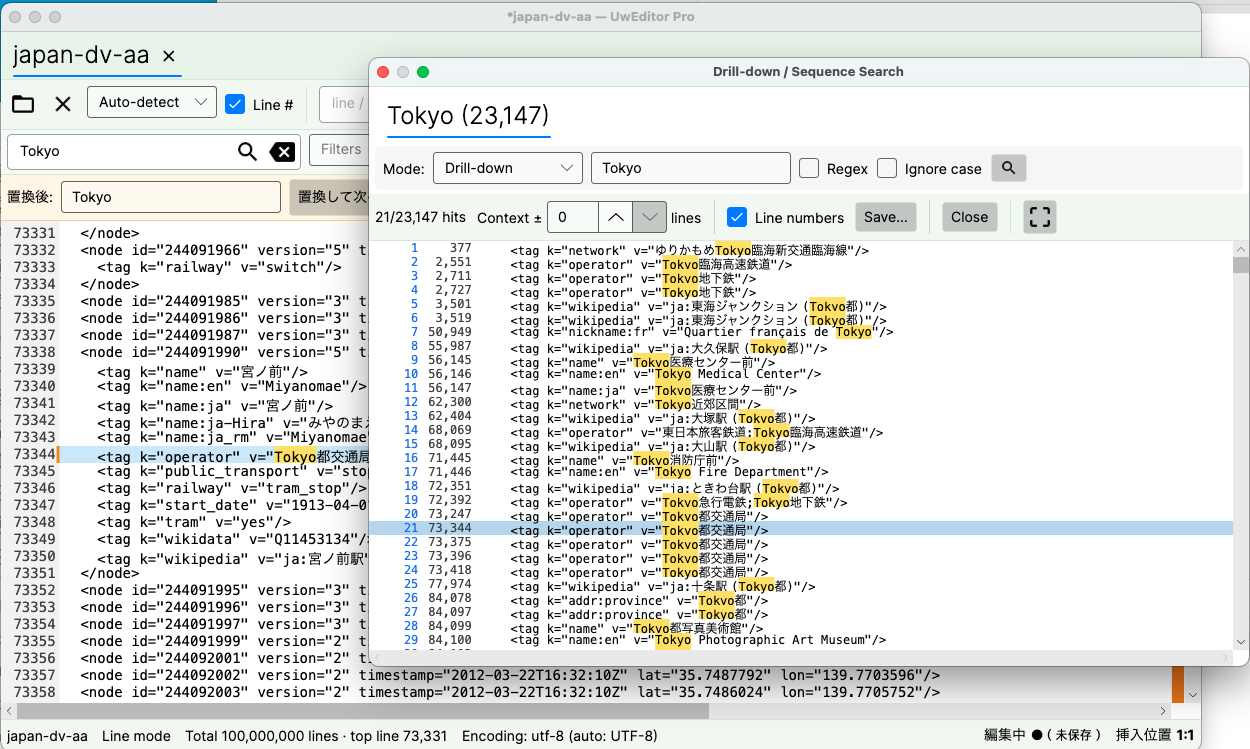
Task: Click the 21/23,147 hits counter
Action: (421, 217)
